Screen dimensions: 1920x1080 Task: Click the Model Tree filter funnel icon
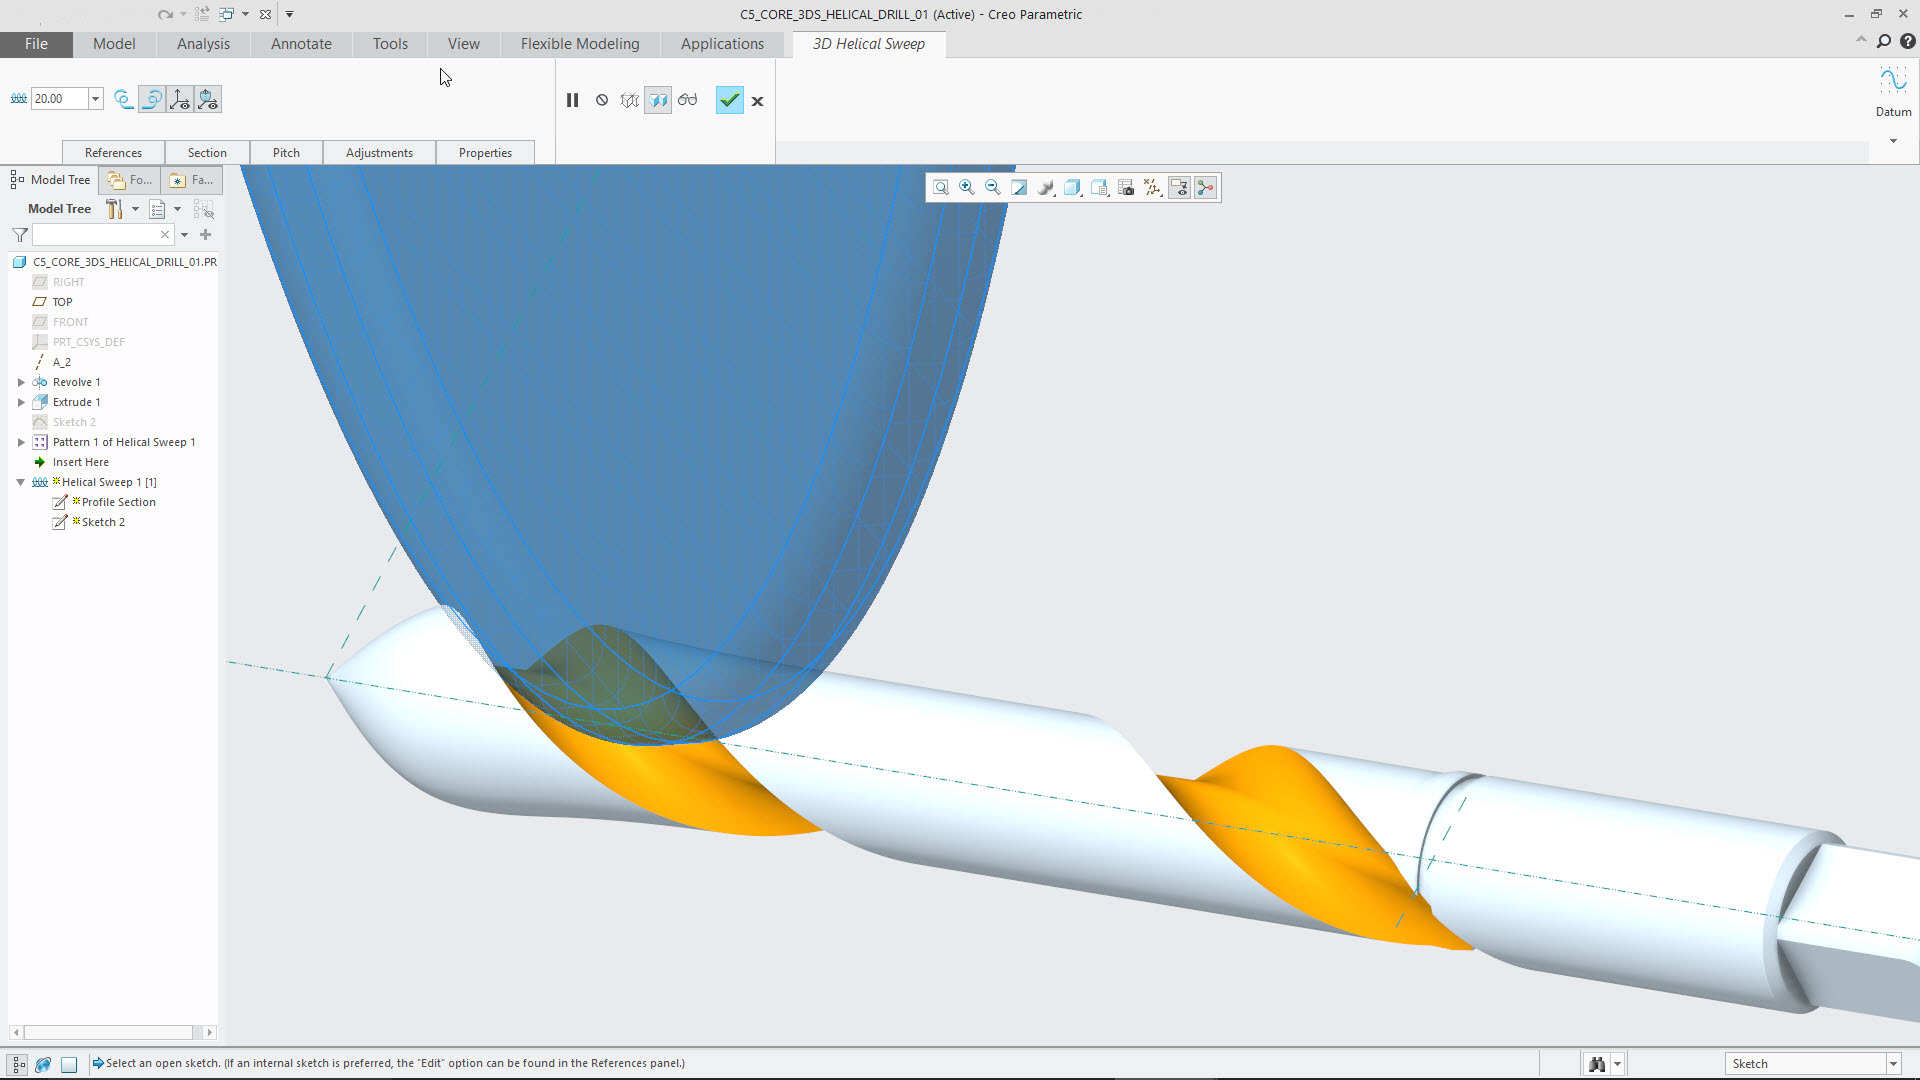(x=18, y=234)
